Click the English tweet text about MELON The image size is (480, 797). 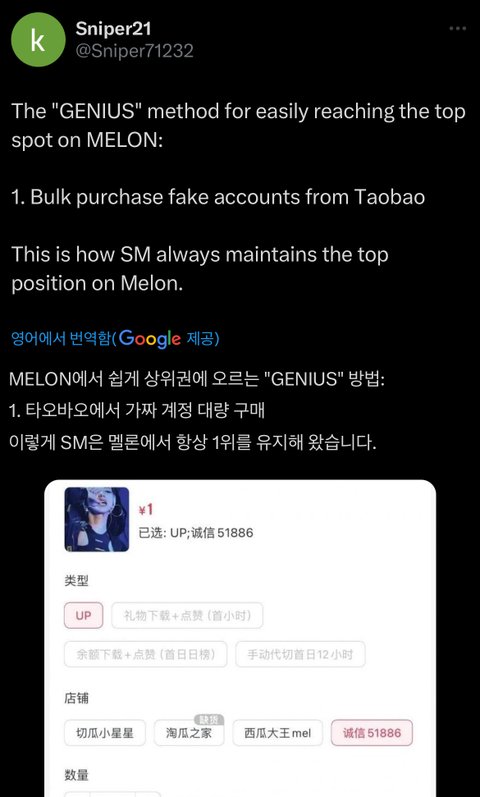[x=237, y=197]
